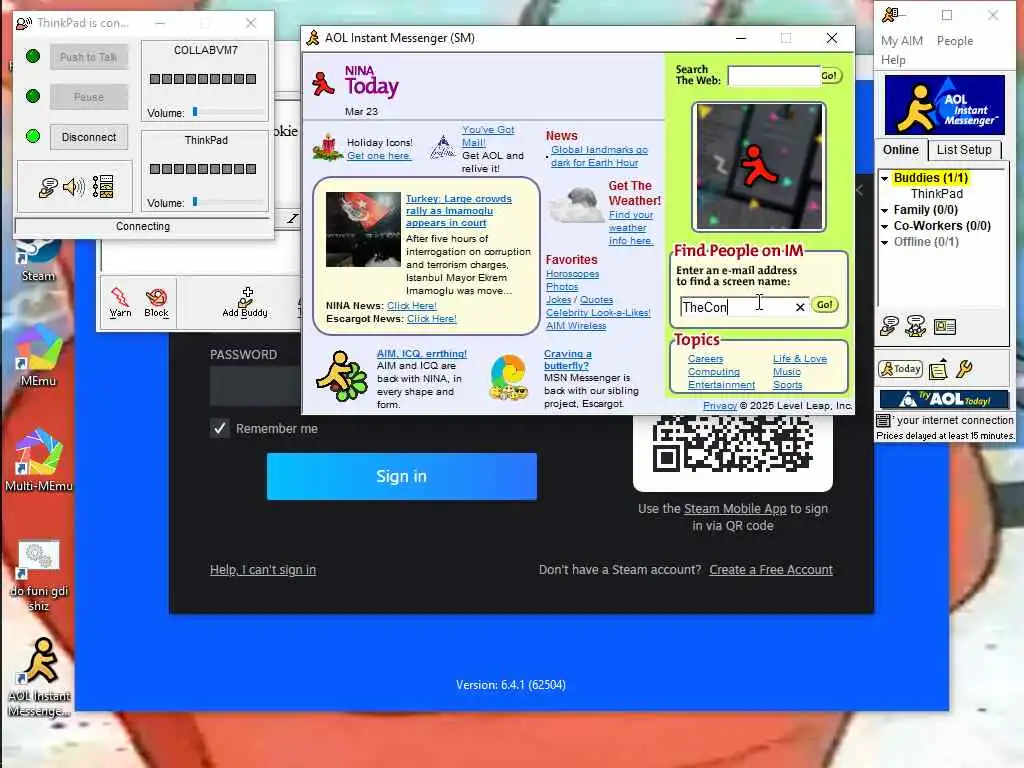
Task: Open the Horoscopes favorites link
Action: pyautogui.click(x=572, y=274)
